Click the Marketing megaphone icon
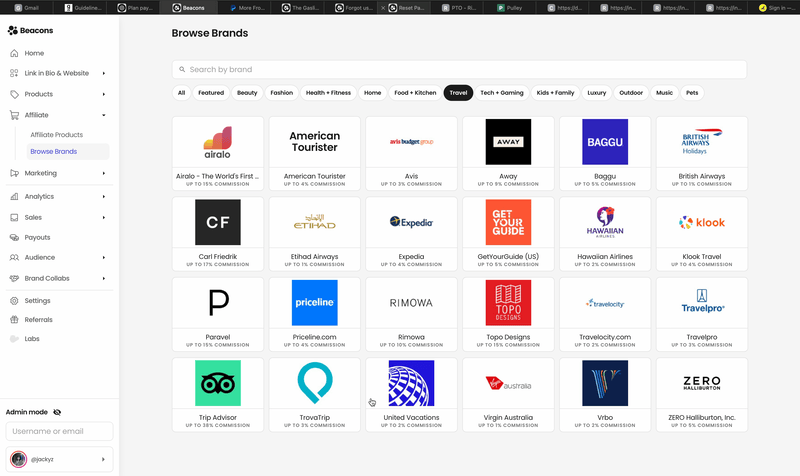Screen dimensions: 800x476 point(14,173)
